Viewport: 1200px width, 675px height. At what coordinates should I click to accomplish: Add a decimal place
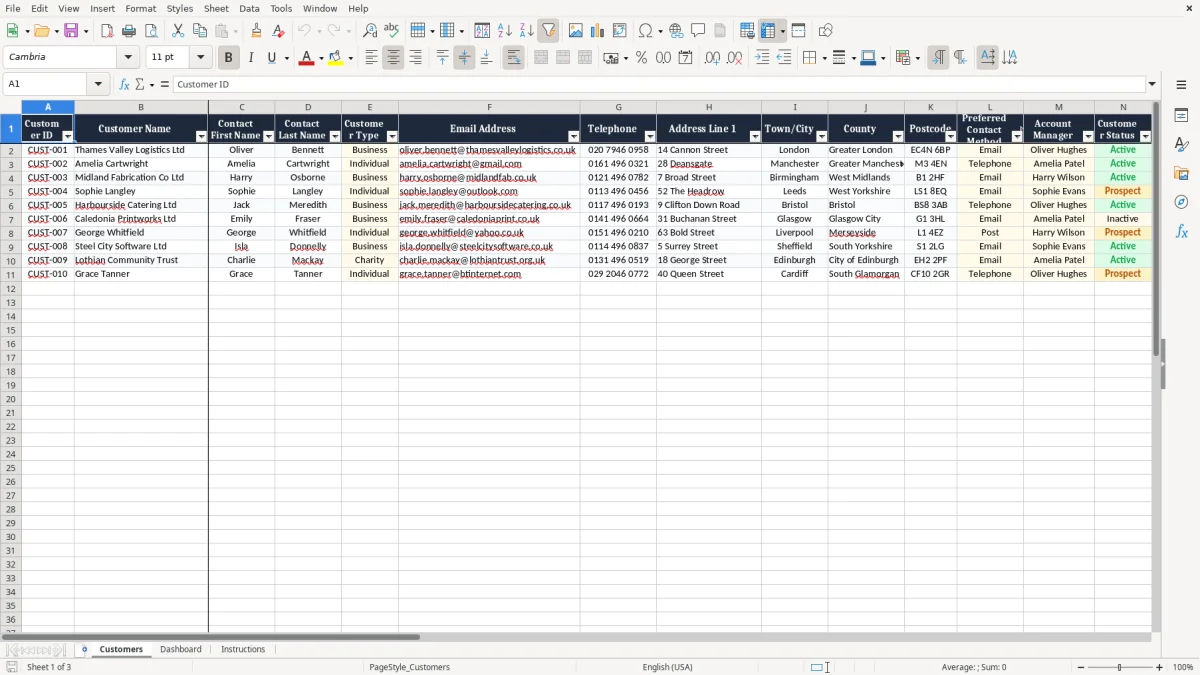pyautogui.click(x=712, y=58)
